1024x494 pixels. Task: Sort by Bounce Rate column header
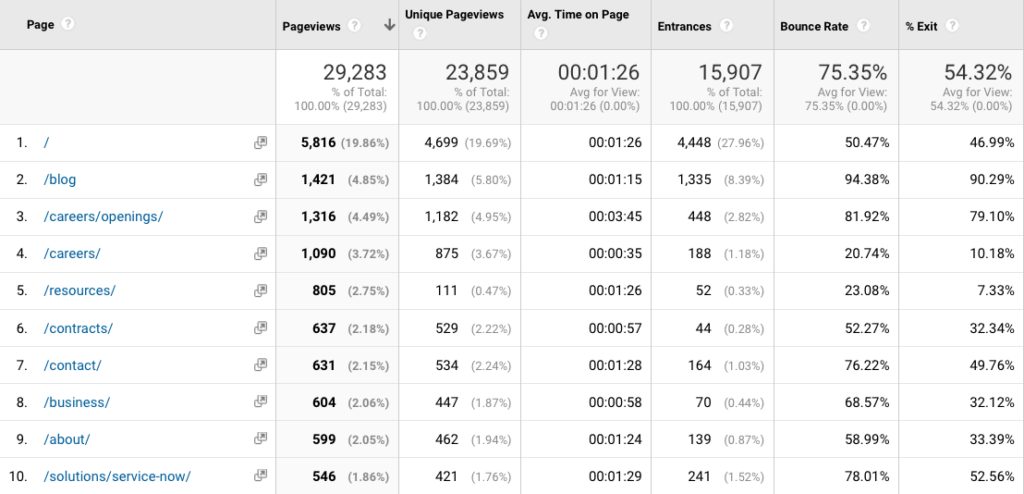(814, 26)
